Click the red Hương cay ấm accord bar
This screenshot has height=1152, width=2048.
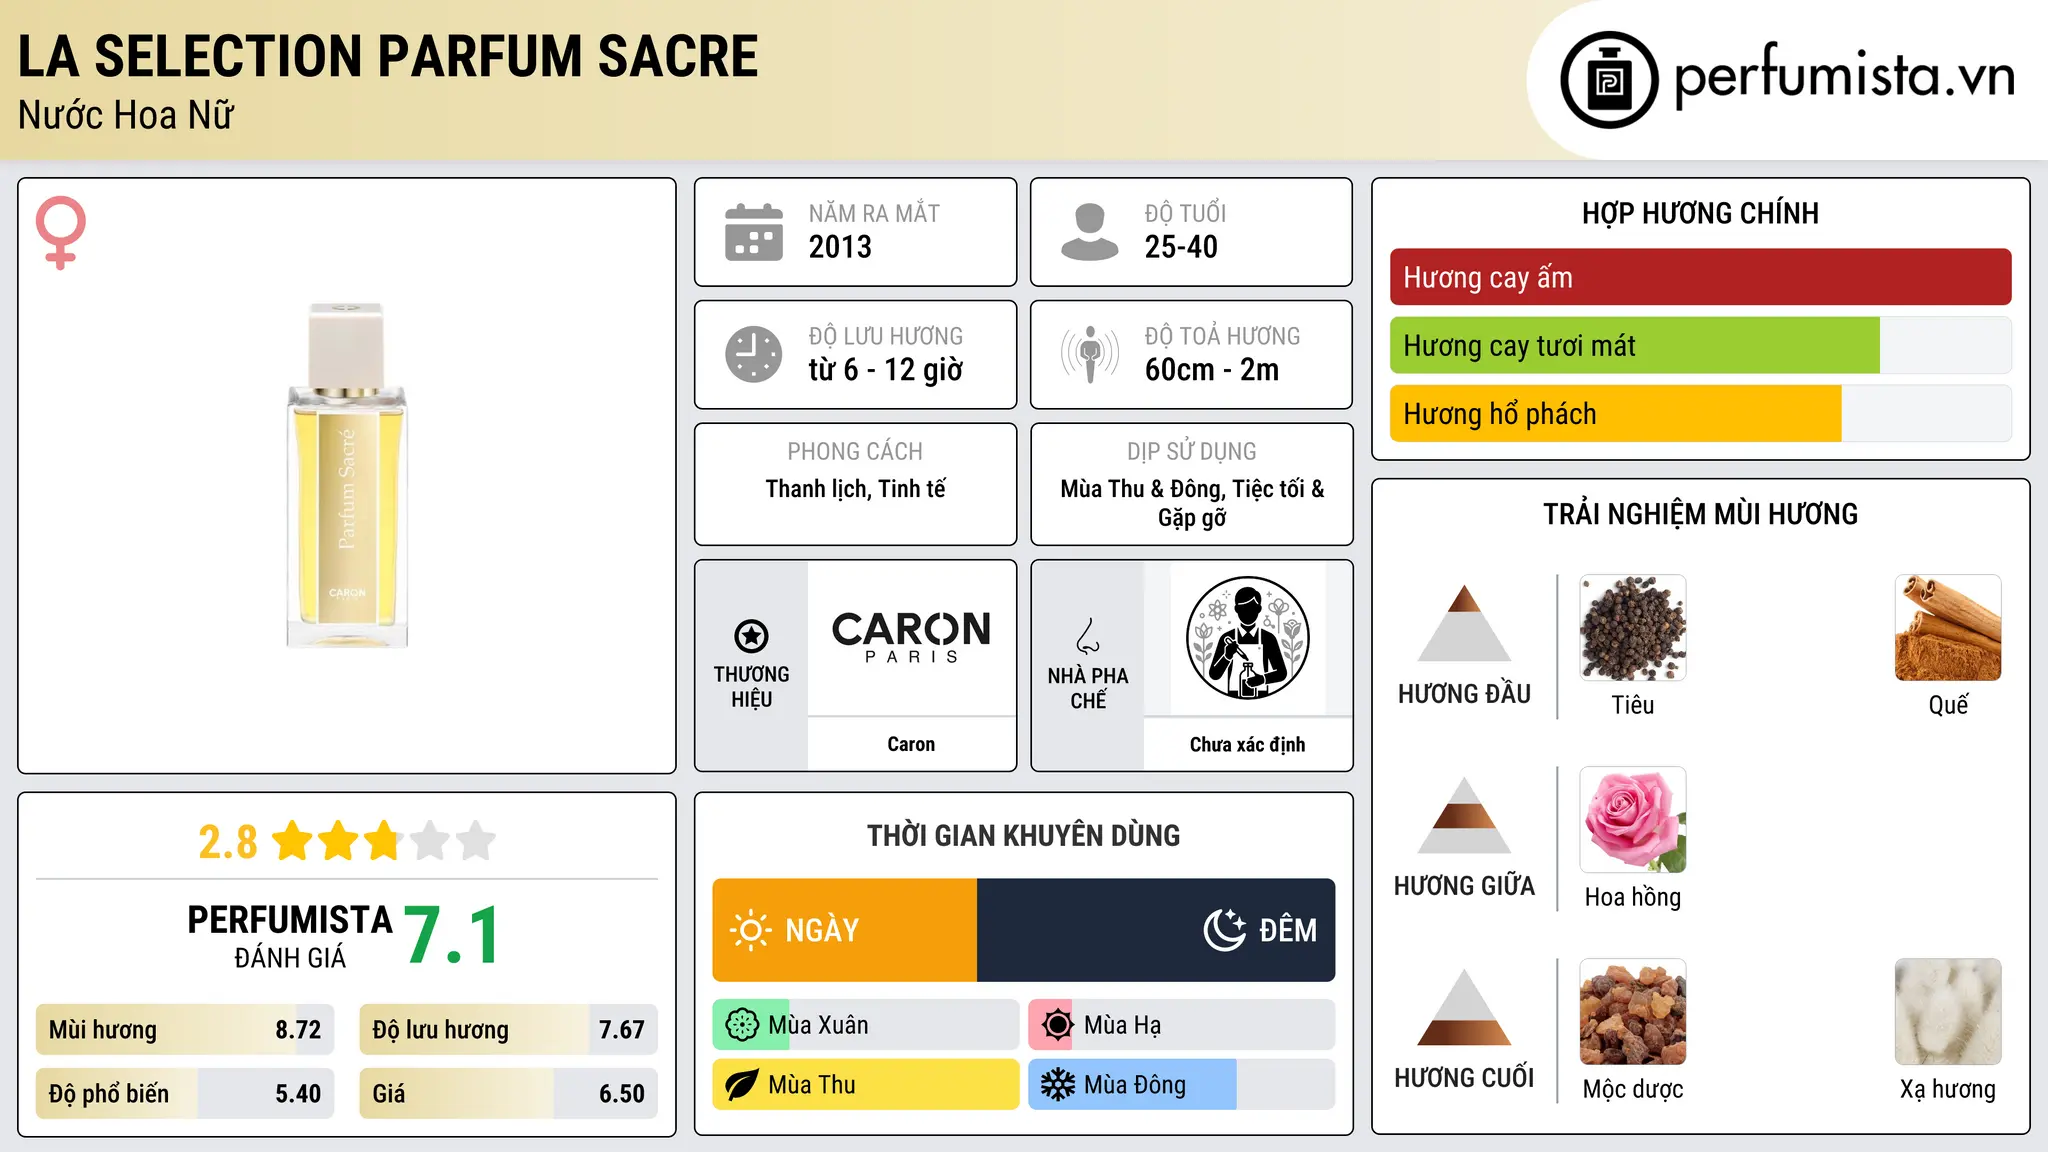pos(1701,277)
